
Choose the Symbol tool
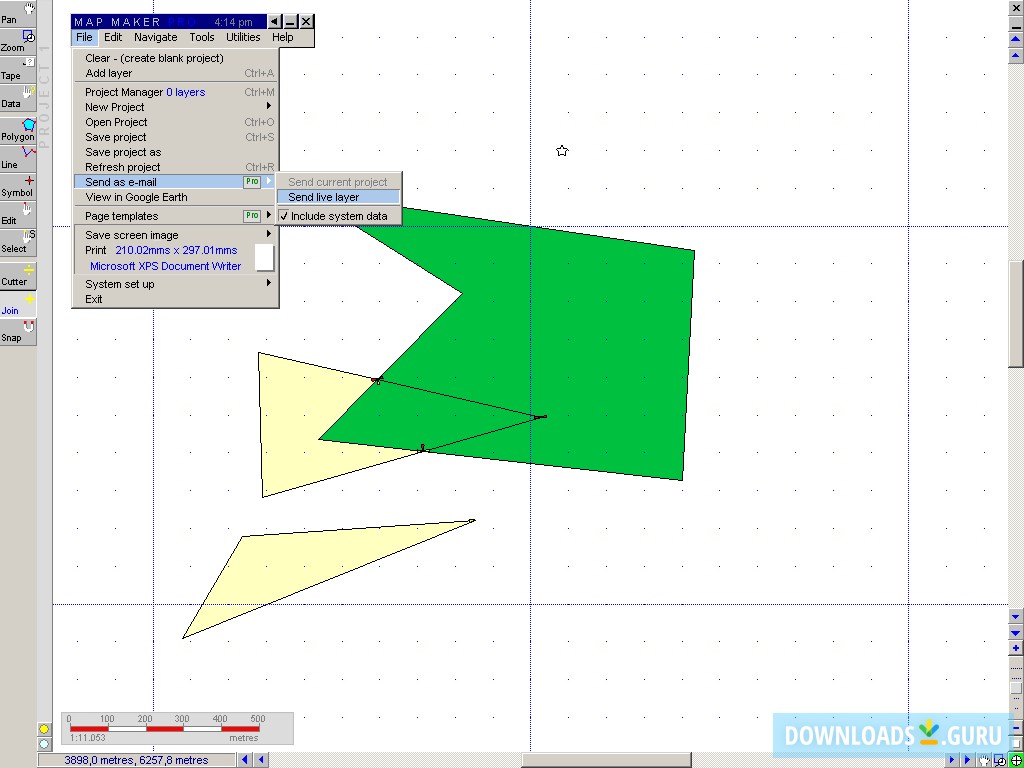pyautogui.click(x=18, y=186)
